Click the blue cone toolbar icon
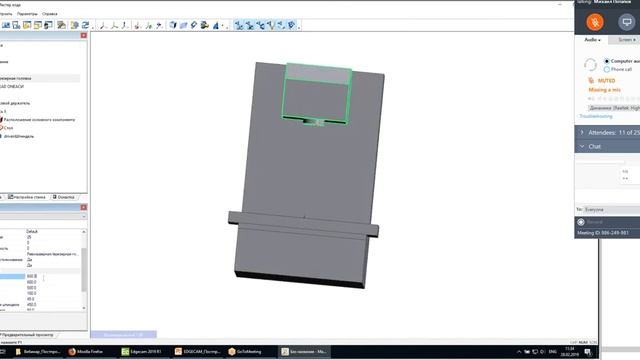This screenshot has height=360, width=640. coord(216,26)
